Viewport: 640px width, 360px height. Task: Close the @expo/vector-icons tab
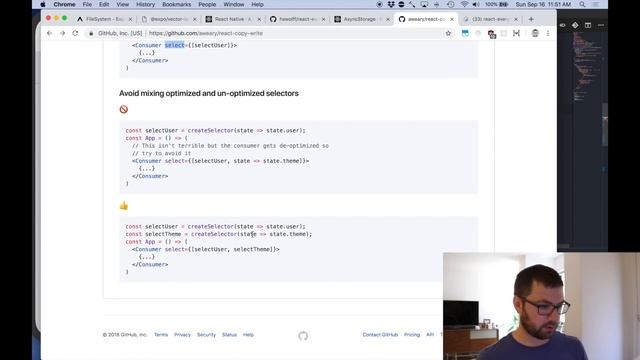pyautogui.click(x=195, y=19)
